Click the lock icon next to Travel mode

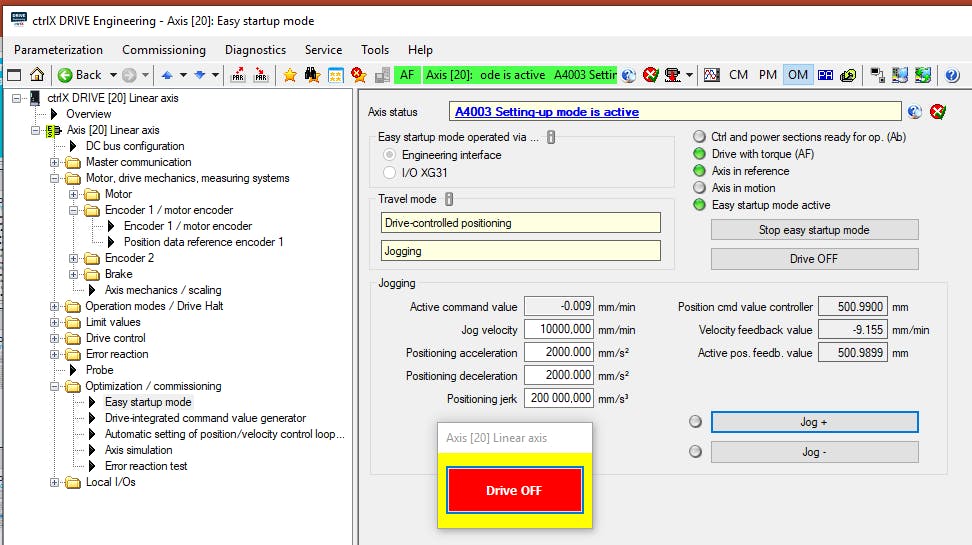449,199
